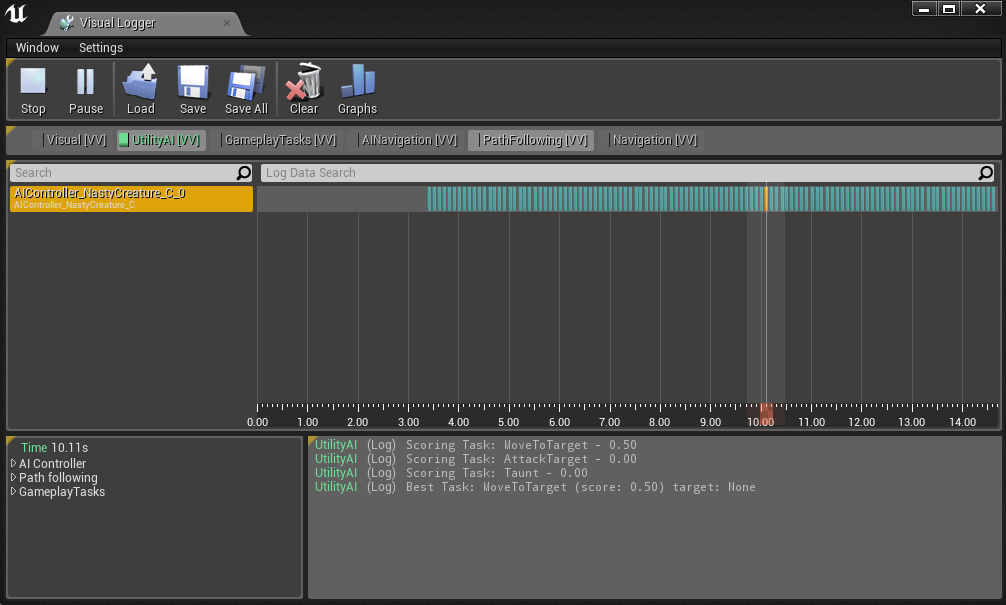
Task: Toggle the UtilityAI [VV] category filter
Action: click(x=161, y=140)
